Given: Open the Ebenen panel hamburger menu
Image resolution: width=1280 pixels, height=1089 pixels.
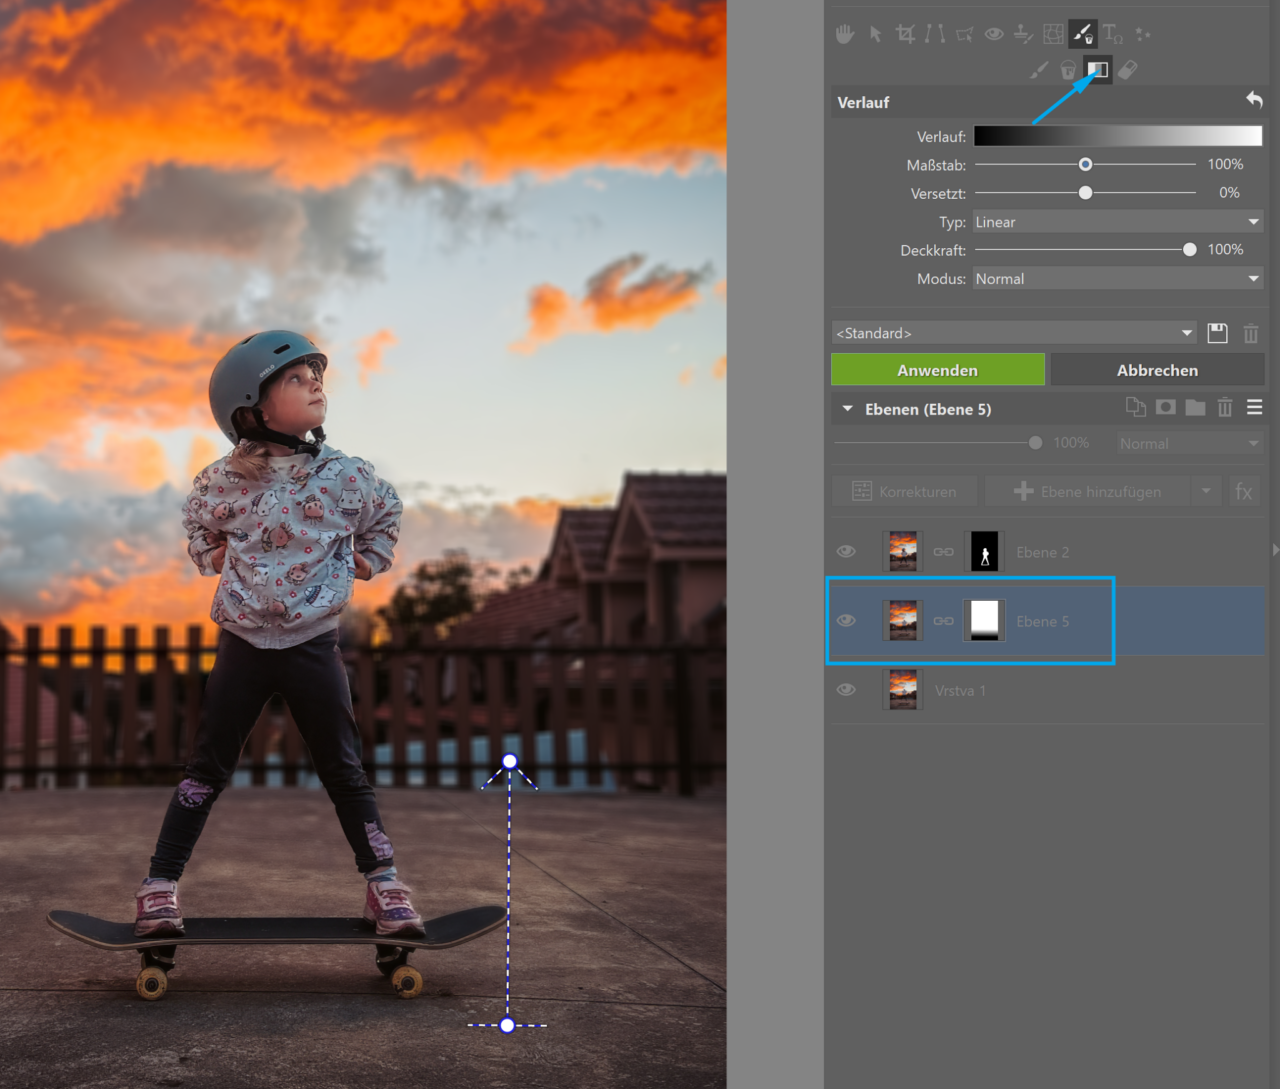Looking at the screenshot, I should 1254,408.
